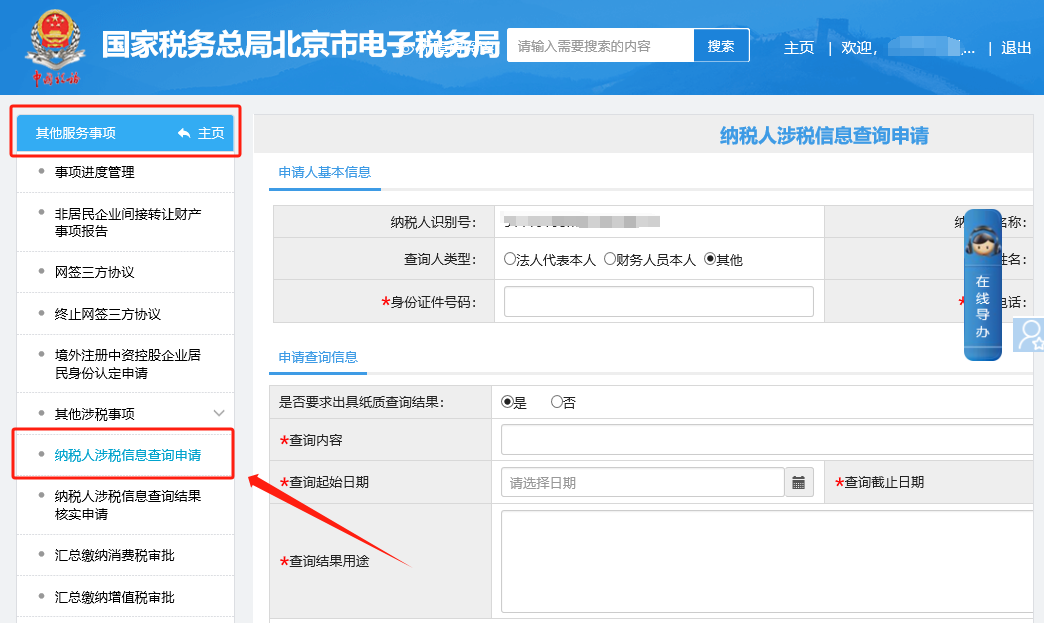Go to 主页 in top header
This screenshot has width=1044, height=623.
799,48
